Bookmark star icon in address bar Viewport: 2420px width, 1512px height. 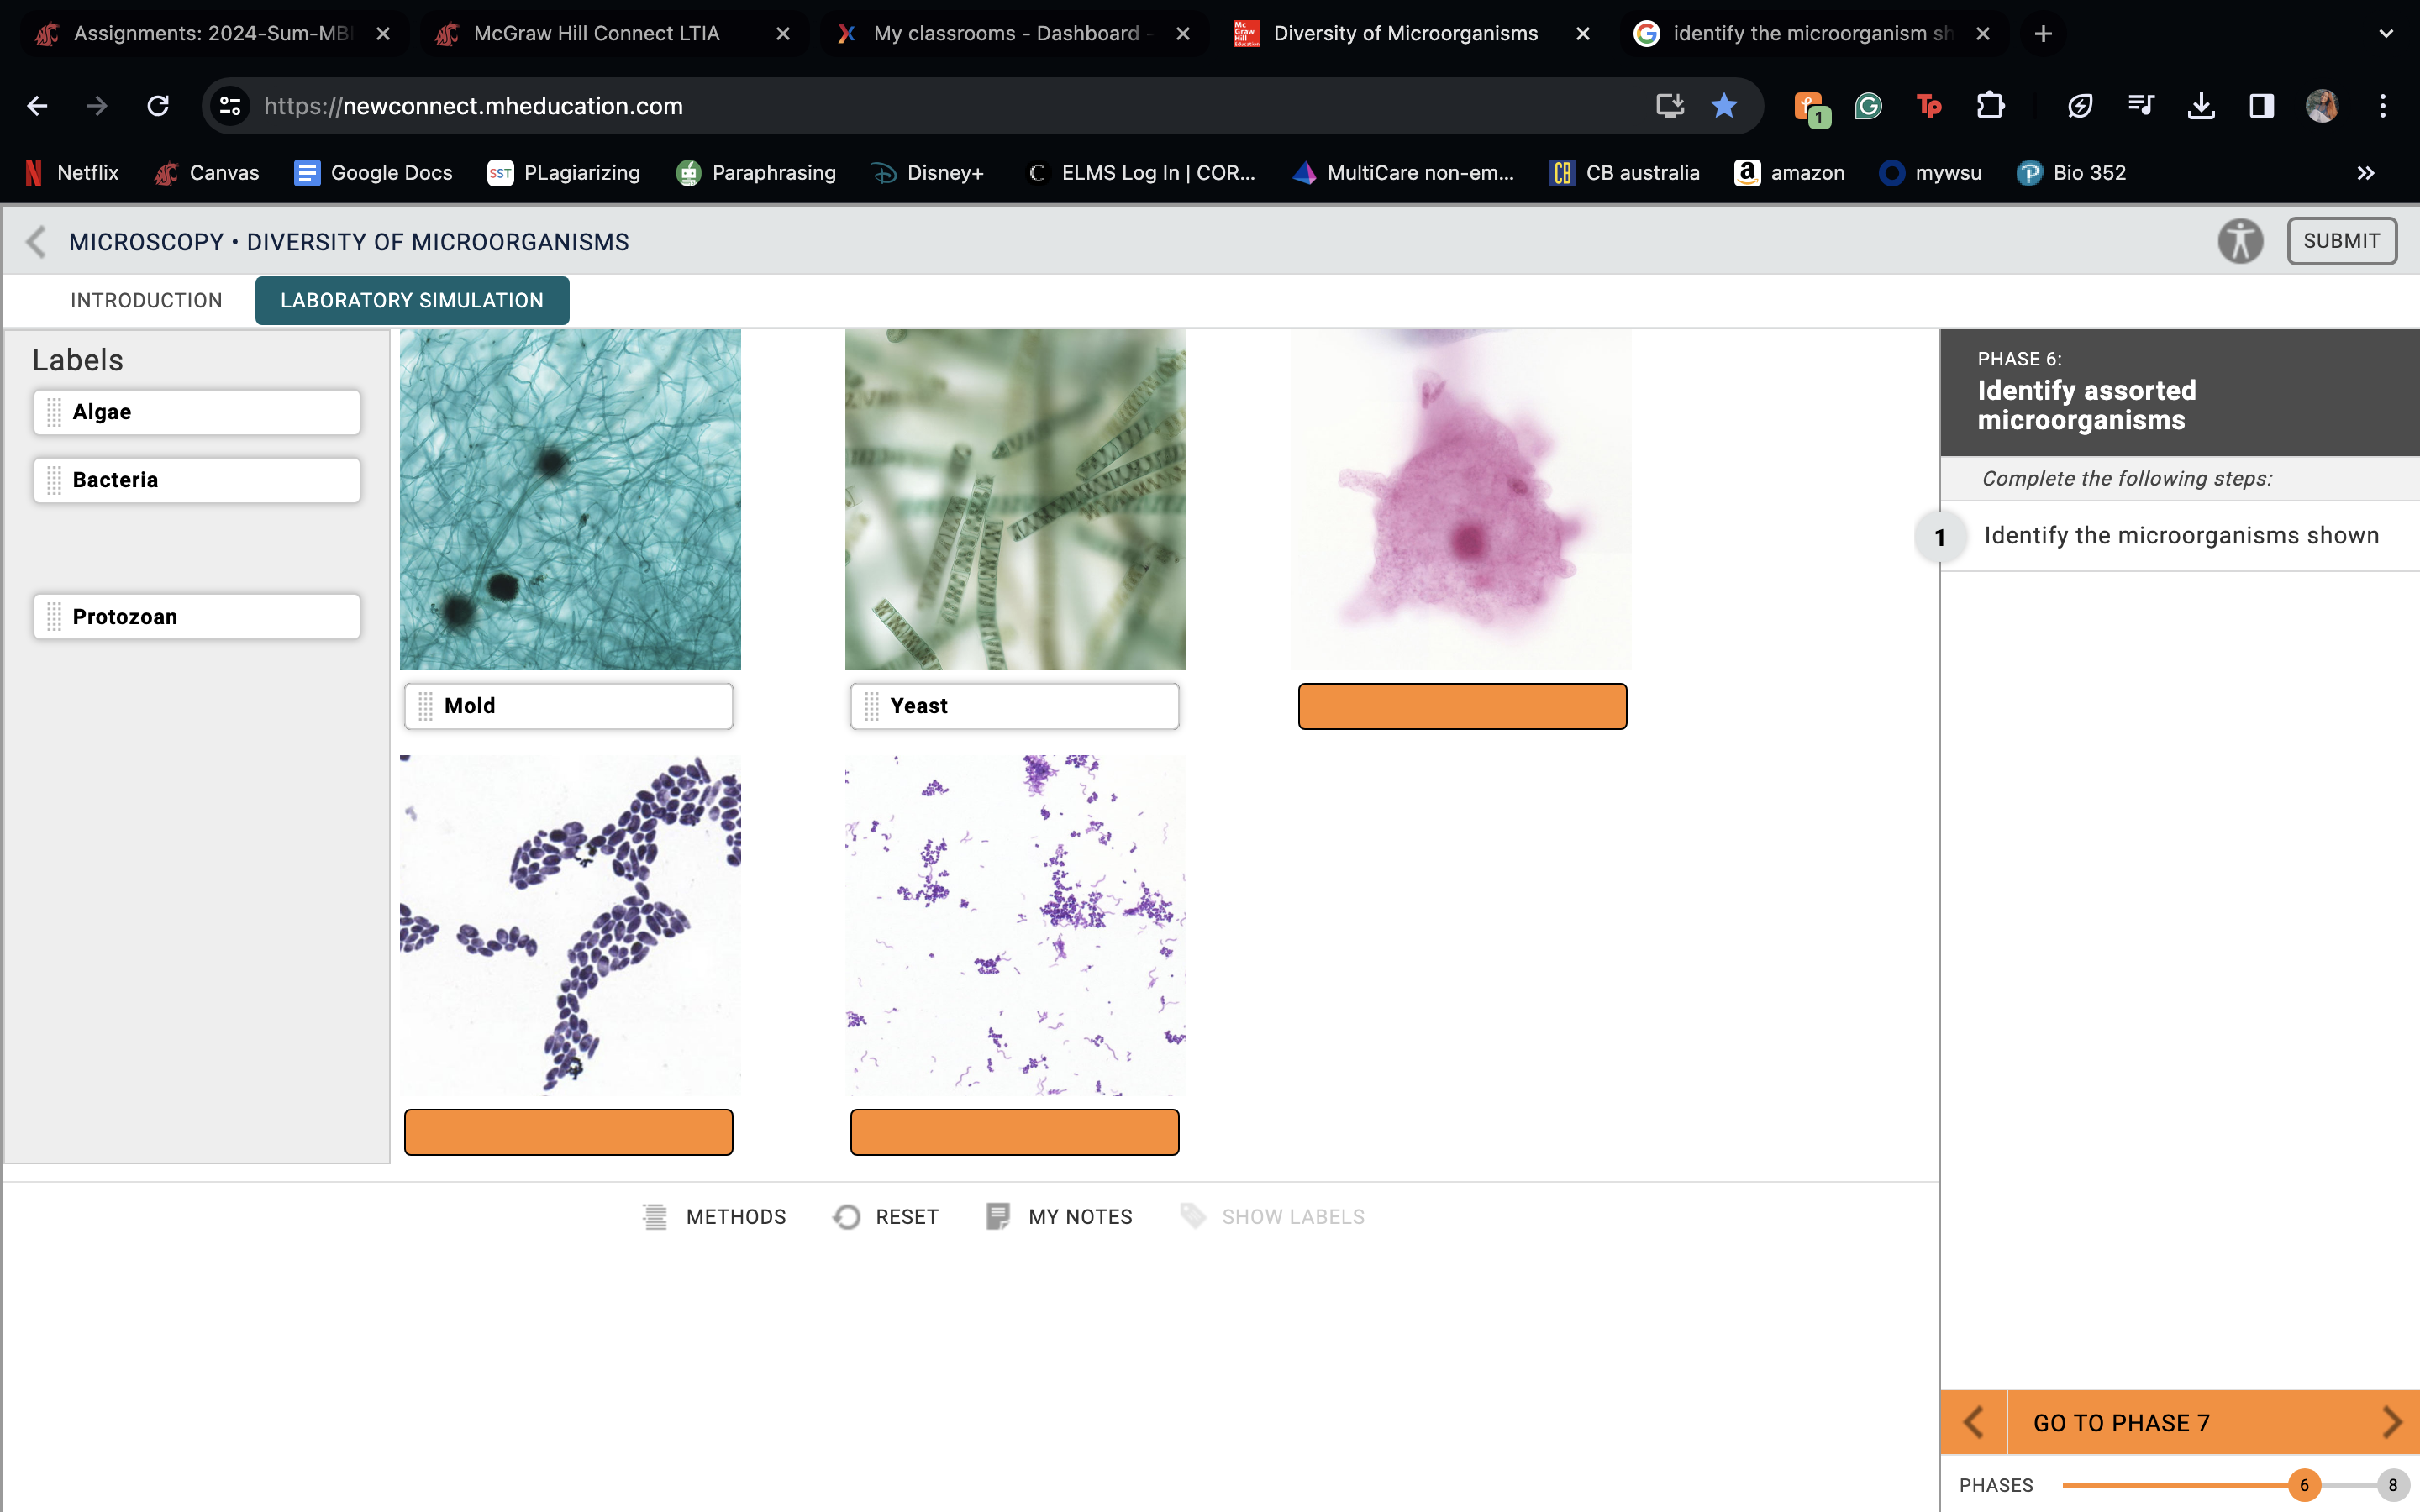[1723, 106]
